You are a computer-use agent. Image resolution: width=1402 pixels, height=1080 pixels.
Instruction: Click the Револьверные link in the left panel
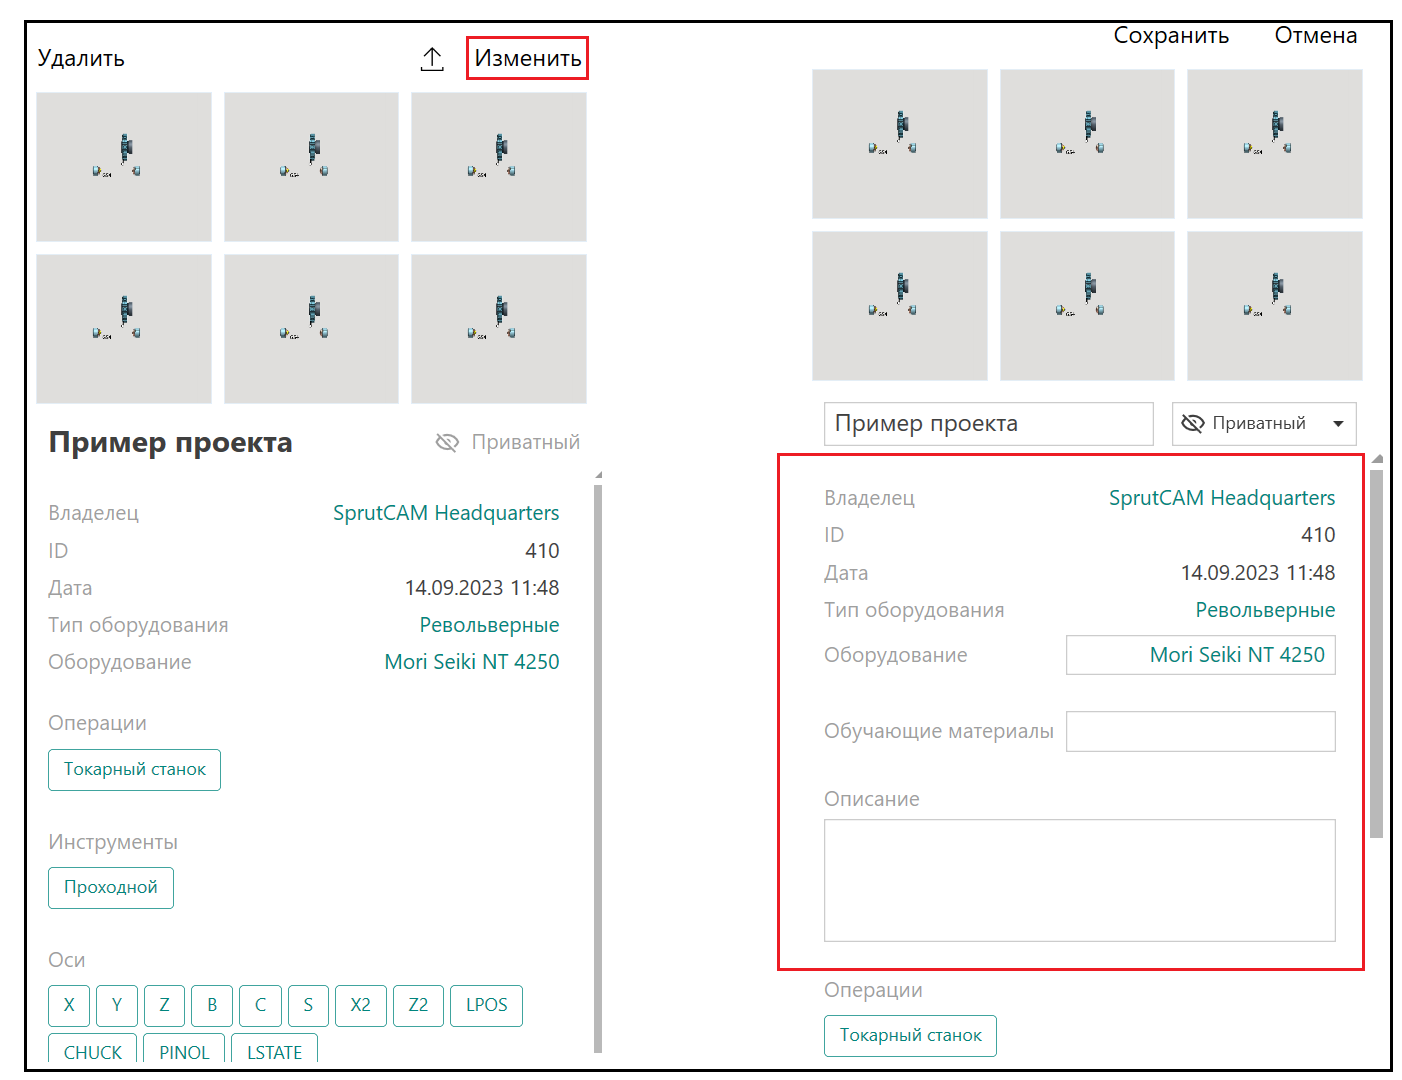tap(489, 625)
